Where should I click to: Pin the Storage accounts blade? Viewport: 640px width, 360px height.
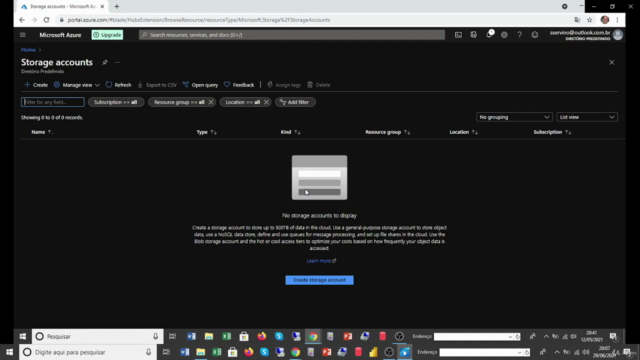pos(105,62)
